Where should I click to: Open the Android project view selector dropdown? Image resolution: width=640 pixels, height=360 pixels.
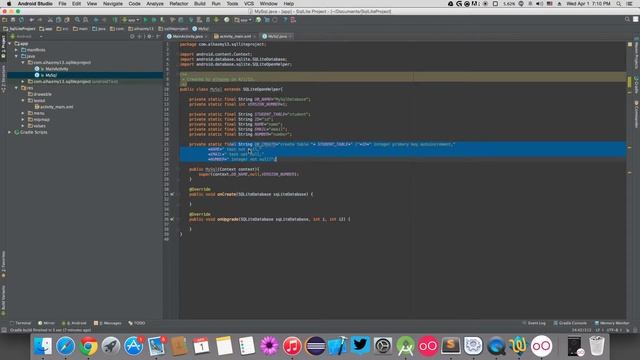(27, 36)
